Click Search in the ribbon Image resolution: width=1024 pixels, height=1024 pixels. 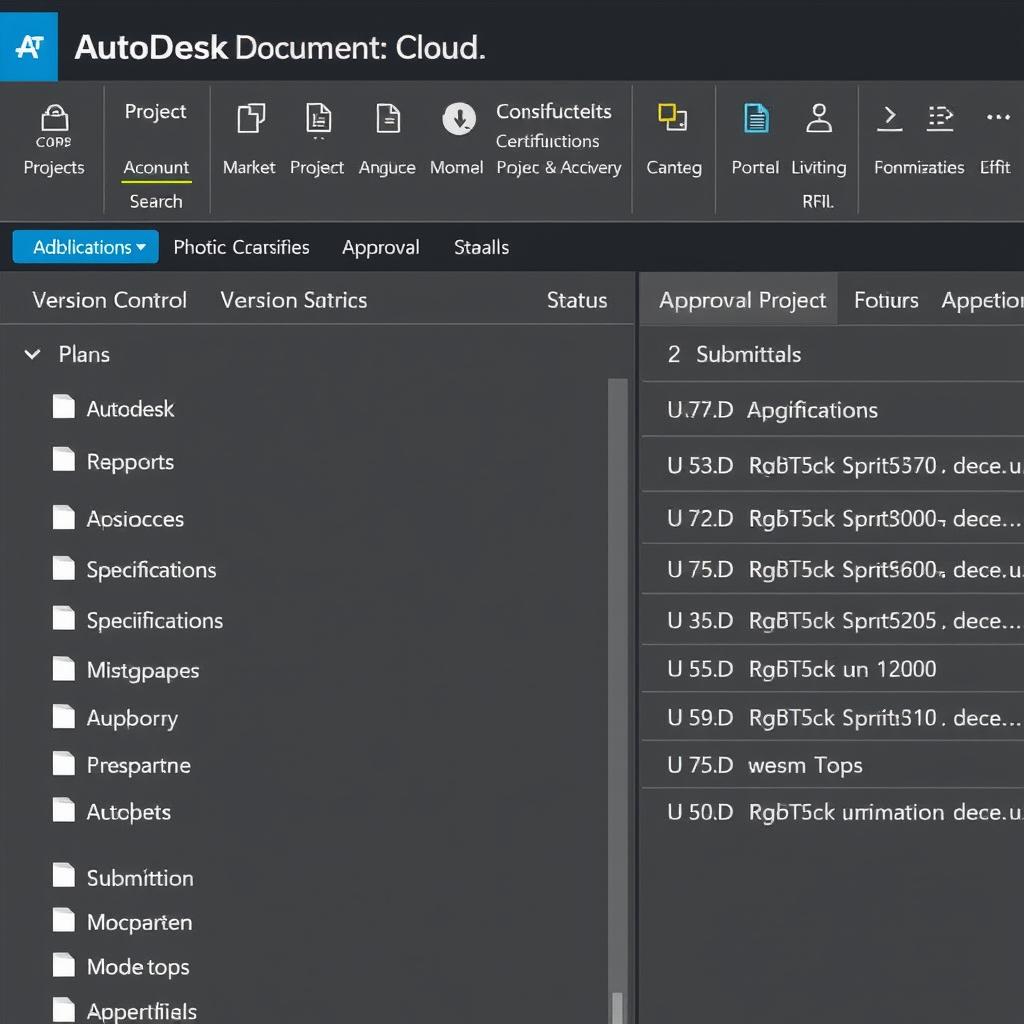click(156, 201)
